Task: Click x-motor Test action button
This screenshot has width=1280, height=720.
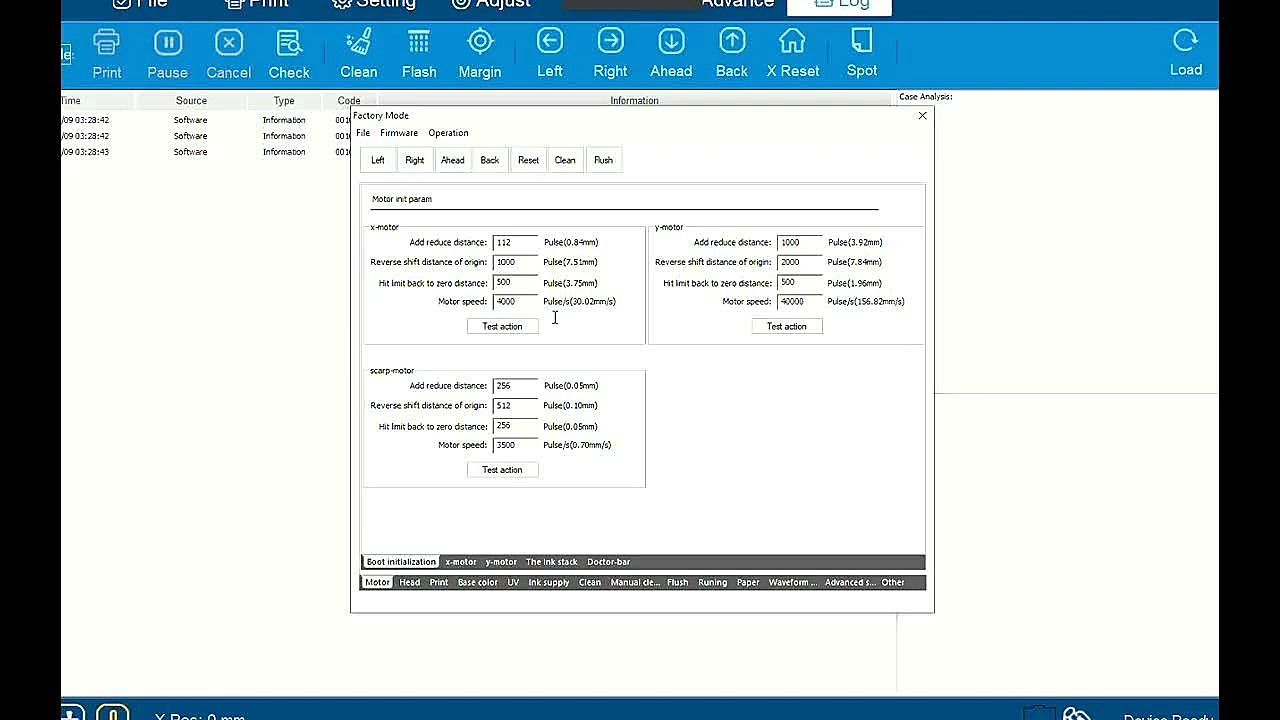Action: (502, 326)
